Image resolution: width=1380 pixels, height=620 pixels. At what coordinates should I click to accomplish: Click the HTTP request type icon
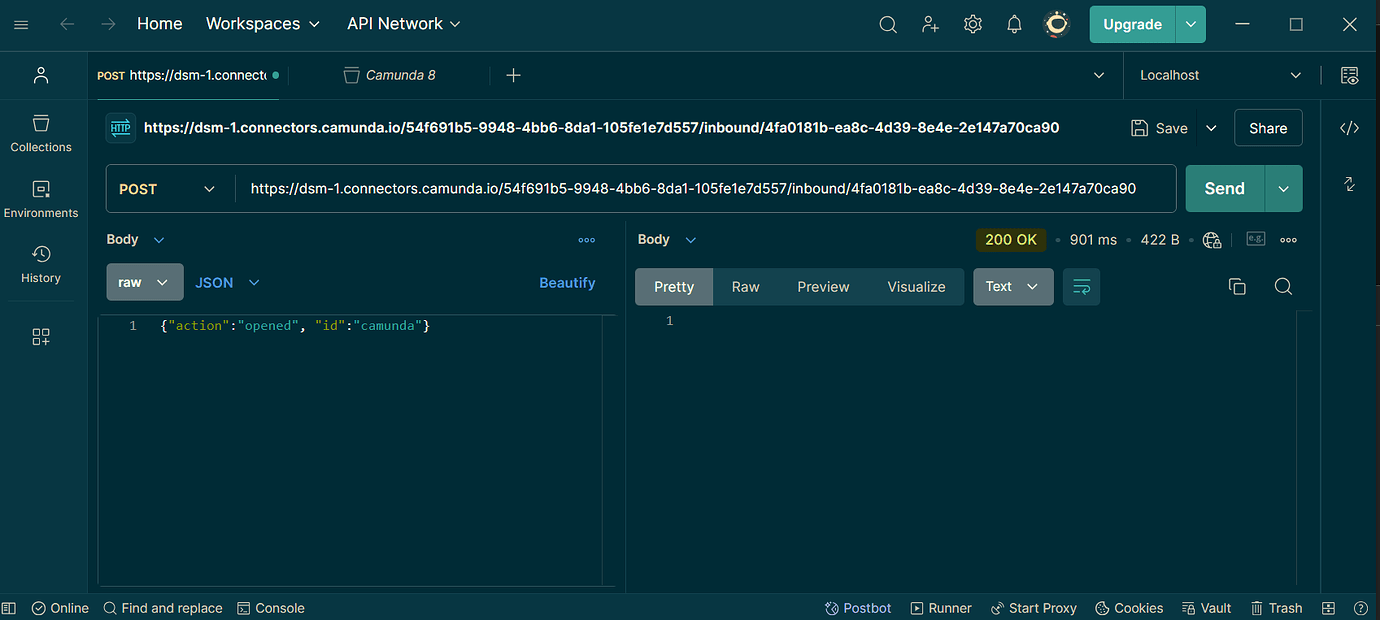coord(121,128)
